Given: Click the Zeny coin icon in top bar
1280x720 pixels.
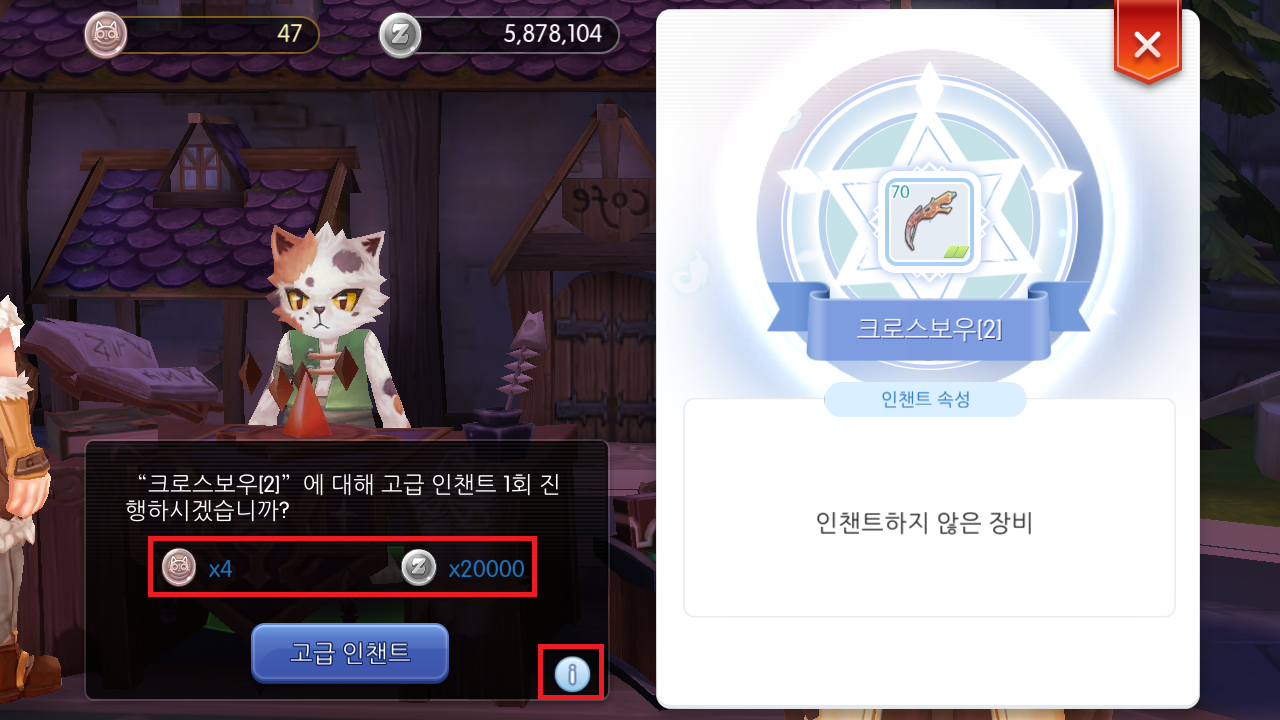Looking at the screenshot, I should point(400,35).
